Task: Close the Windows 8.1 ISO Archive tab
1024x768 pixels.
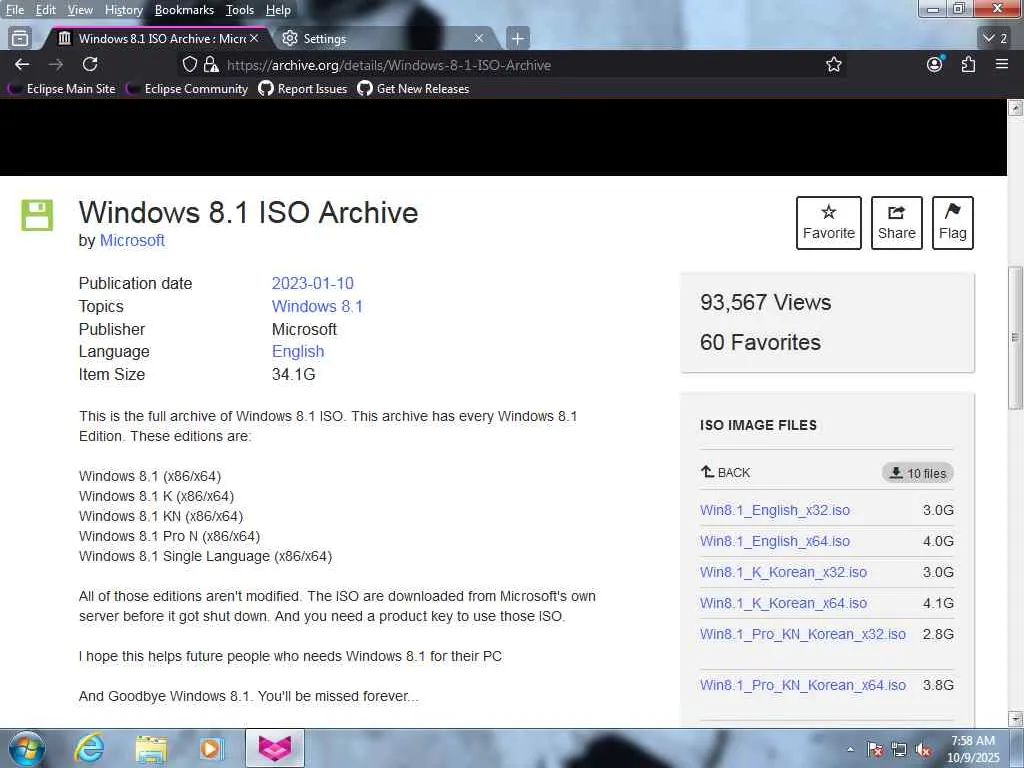Action: pos(254,39)
